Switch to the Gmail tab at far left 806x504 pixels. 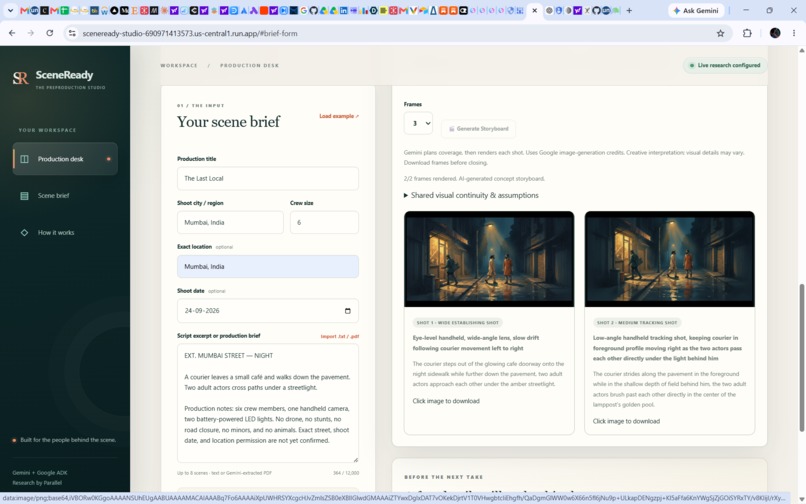24,10
